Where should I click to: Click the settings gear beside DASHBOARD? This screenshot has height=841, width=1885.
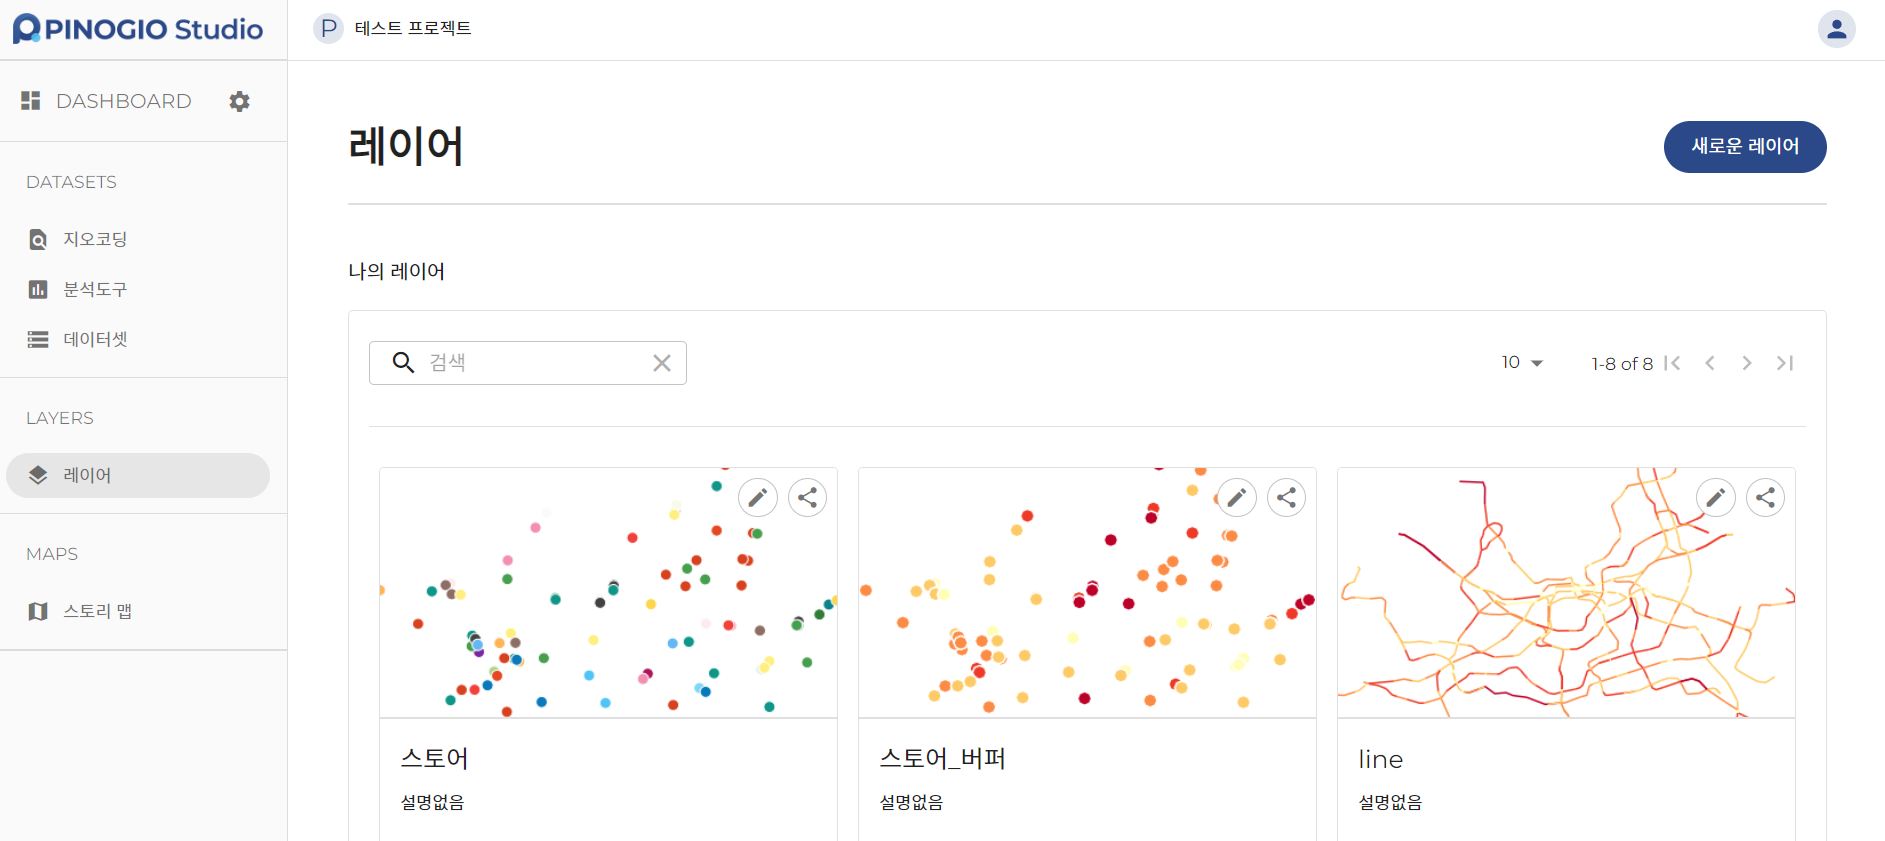pyautogui.click(x=239, y=101)
